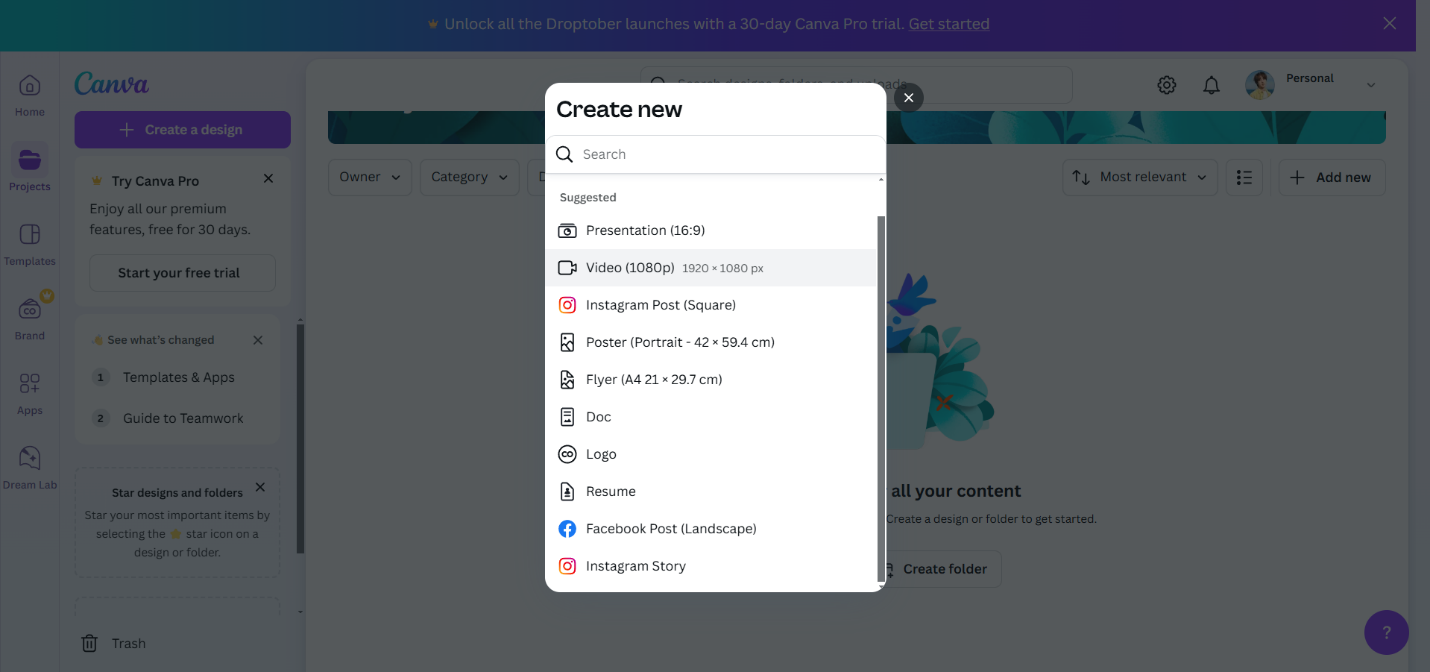Follow the Get started banner link
The width and height of the screenshot is (1430, 672).
(x=949, y=24)
